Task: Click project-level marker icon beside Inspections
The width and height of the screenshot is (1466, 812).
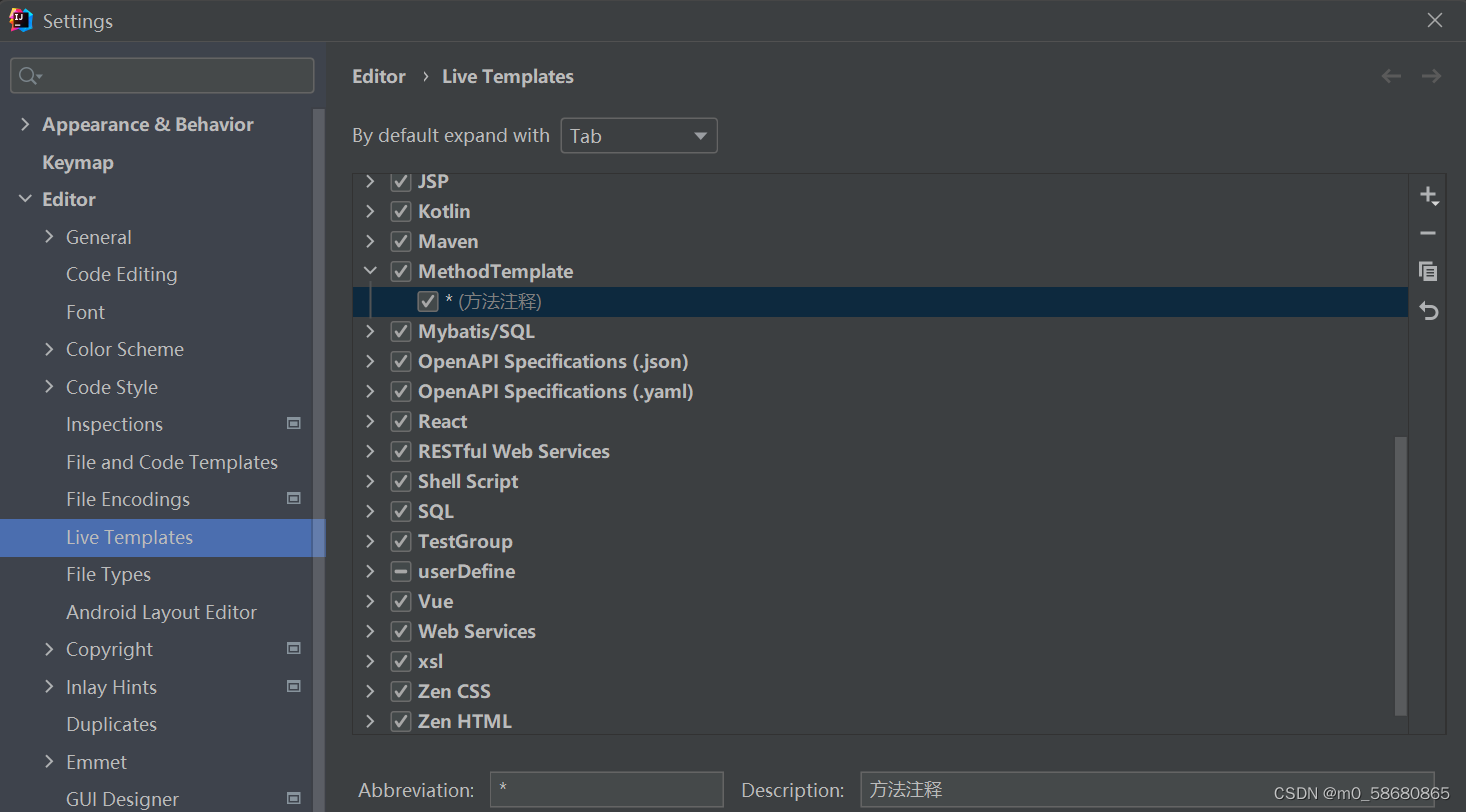Action: [294, 424]
